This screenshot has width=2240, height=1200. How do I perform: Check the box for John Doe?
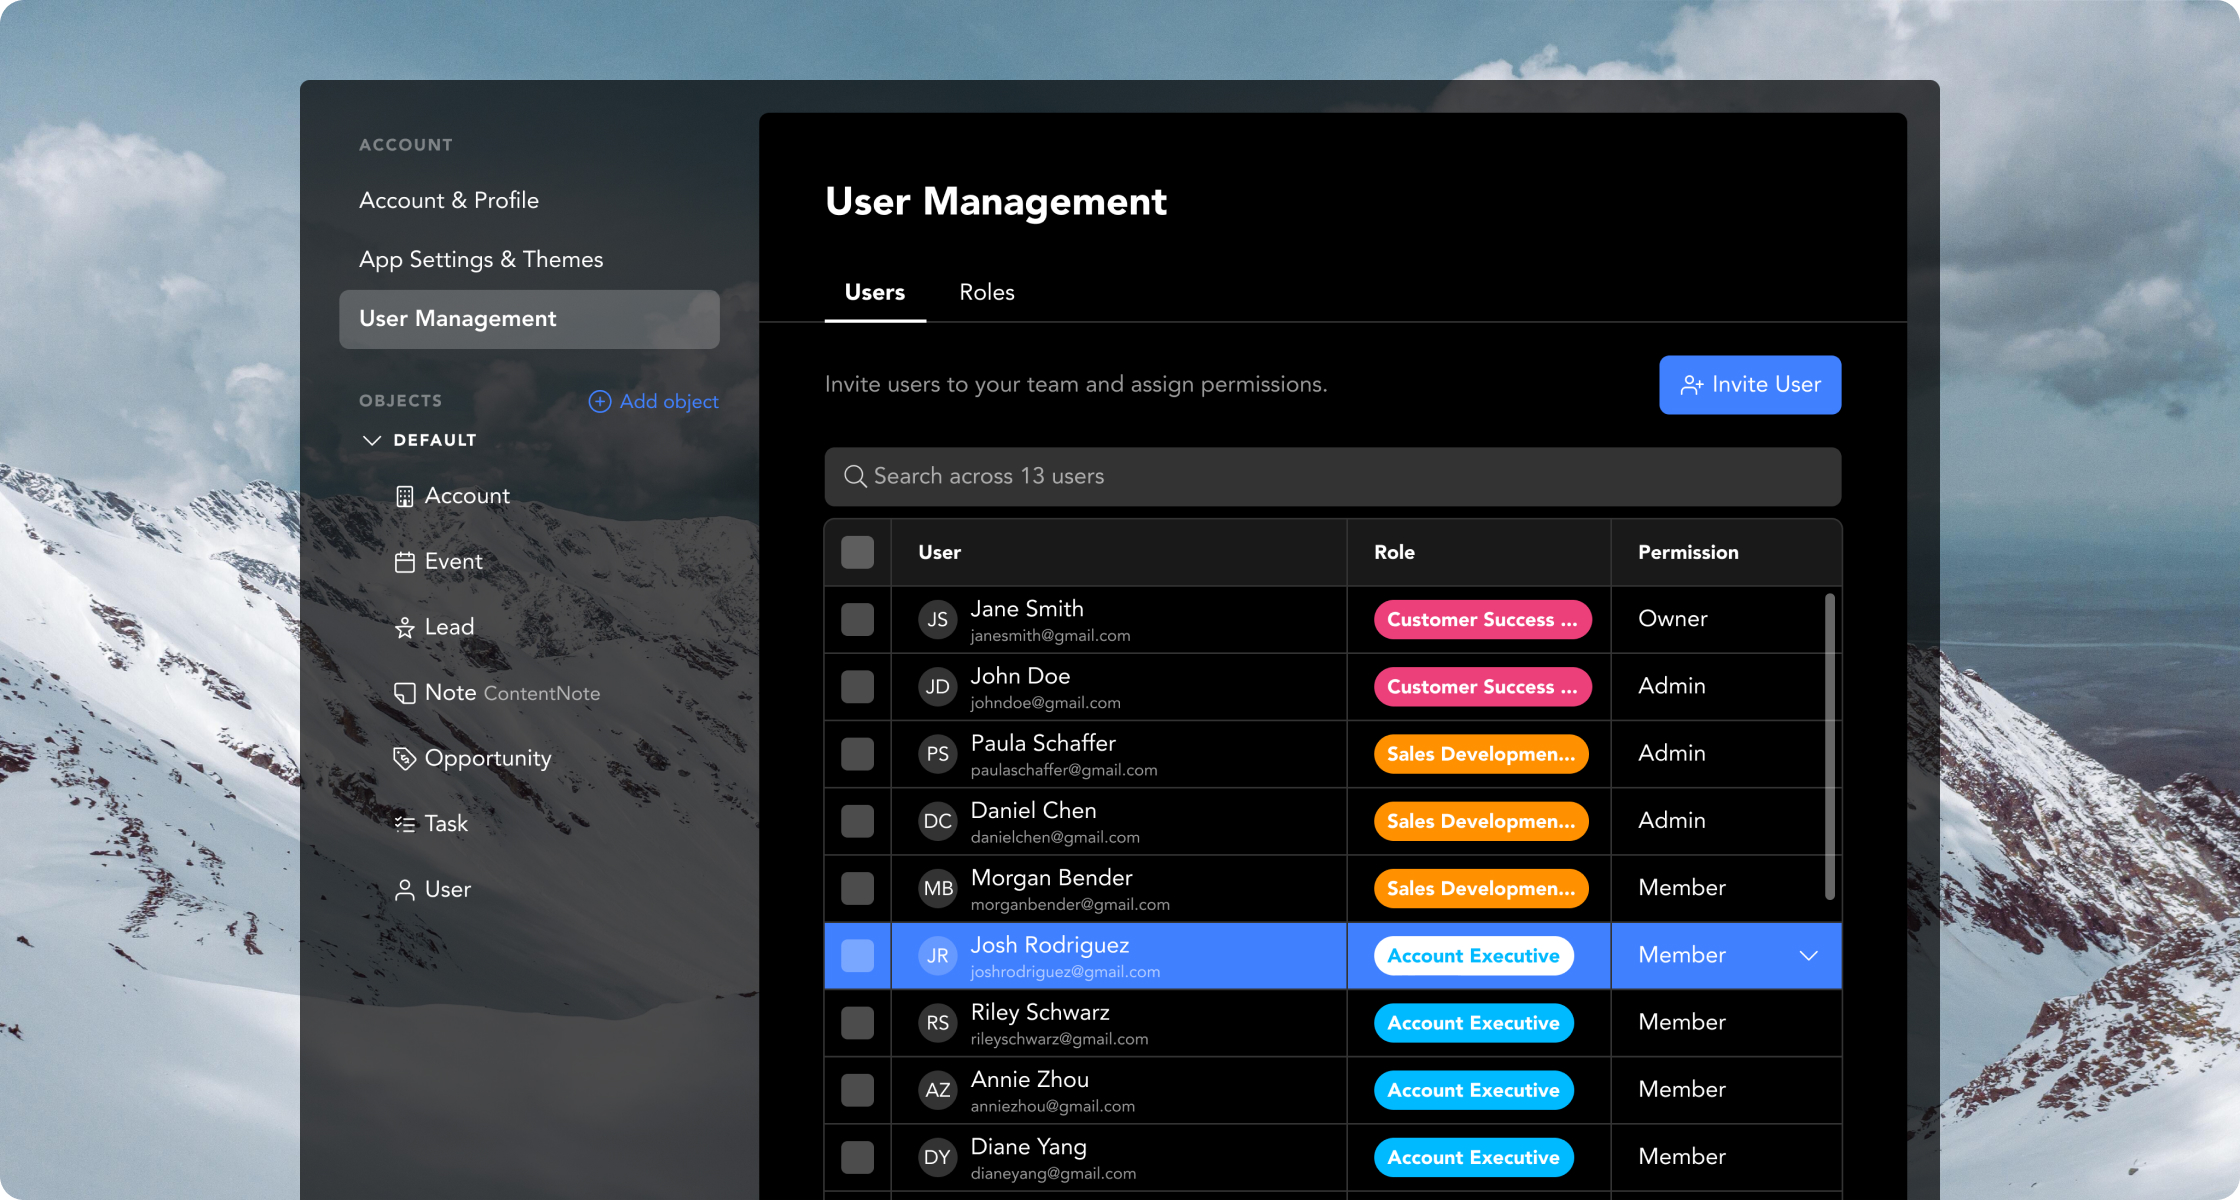pos(857,687)
